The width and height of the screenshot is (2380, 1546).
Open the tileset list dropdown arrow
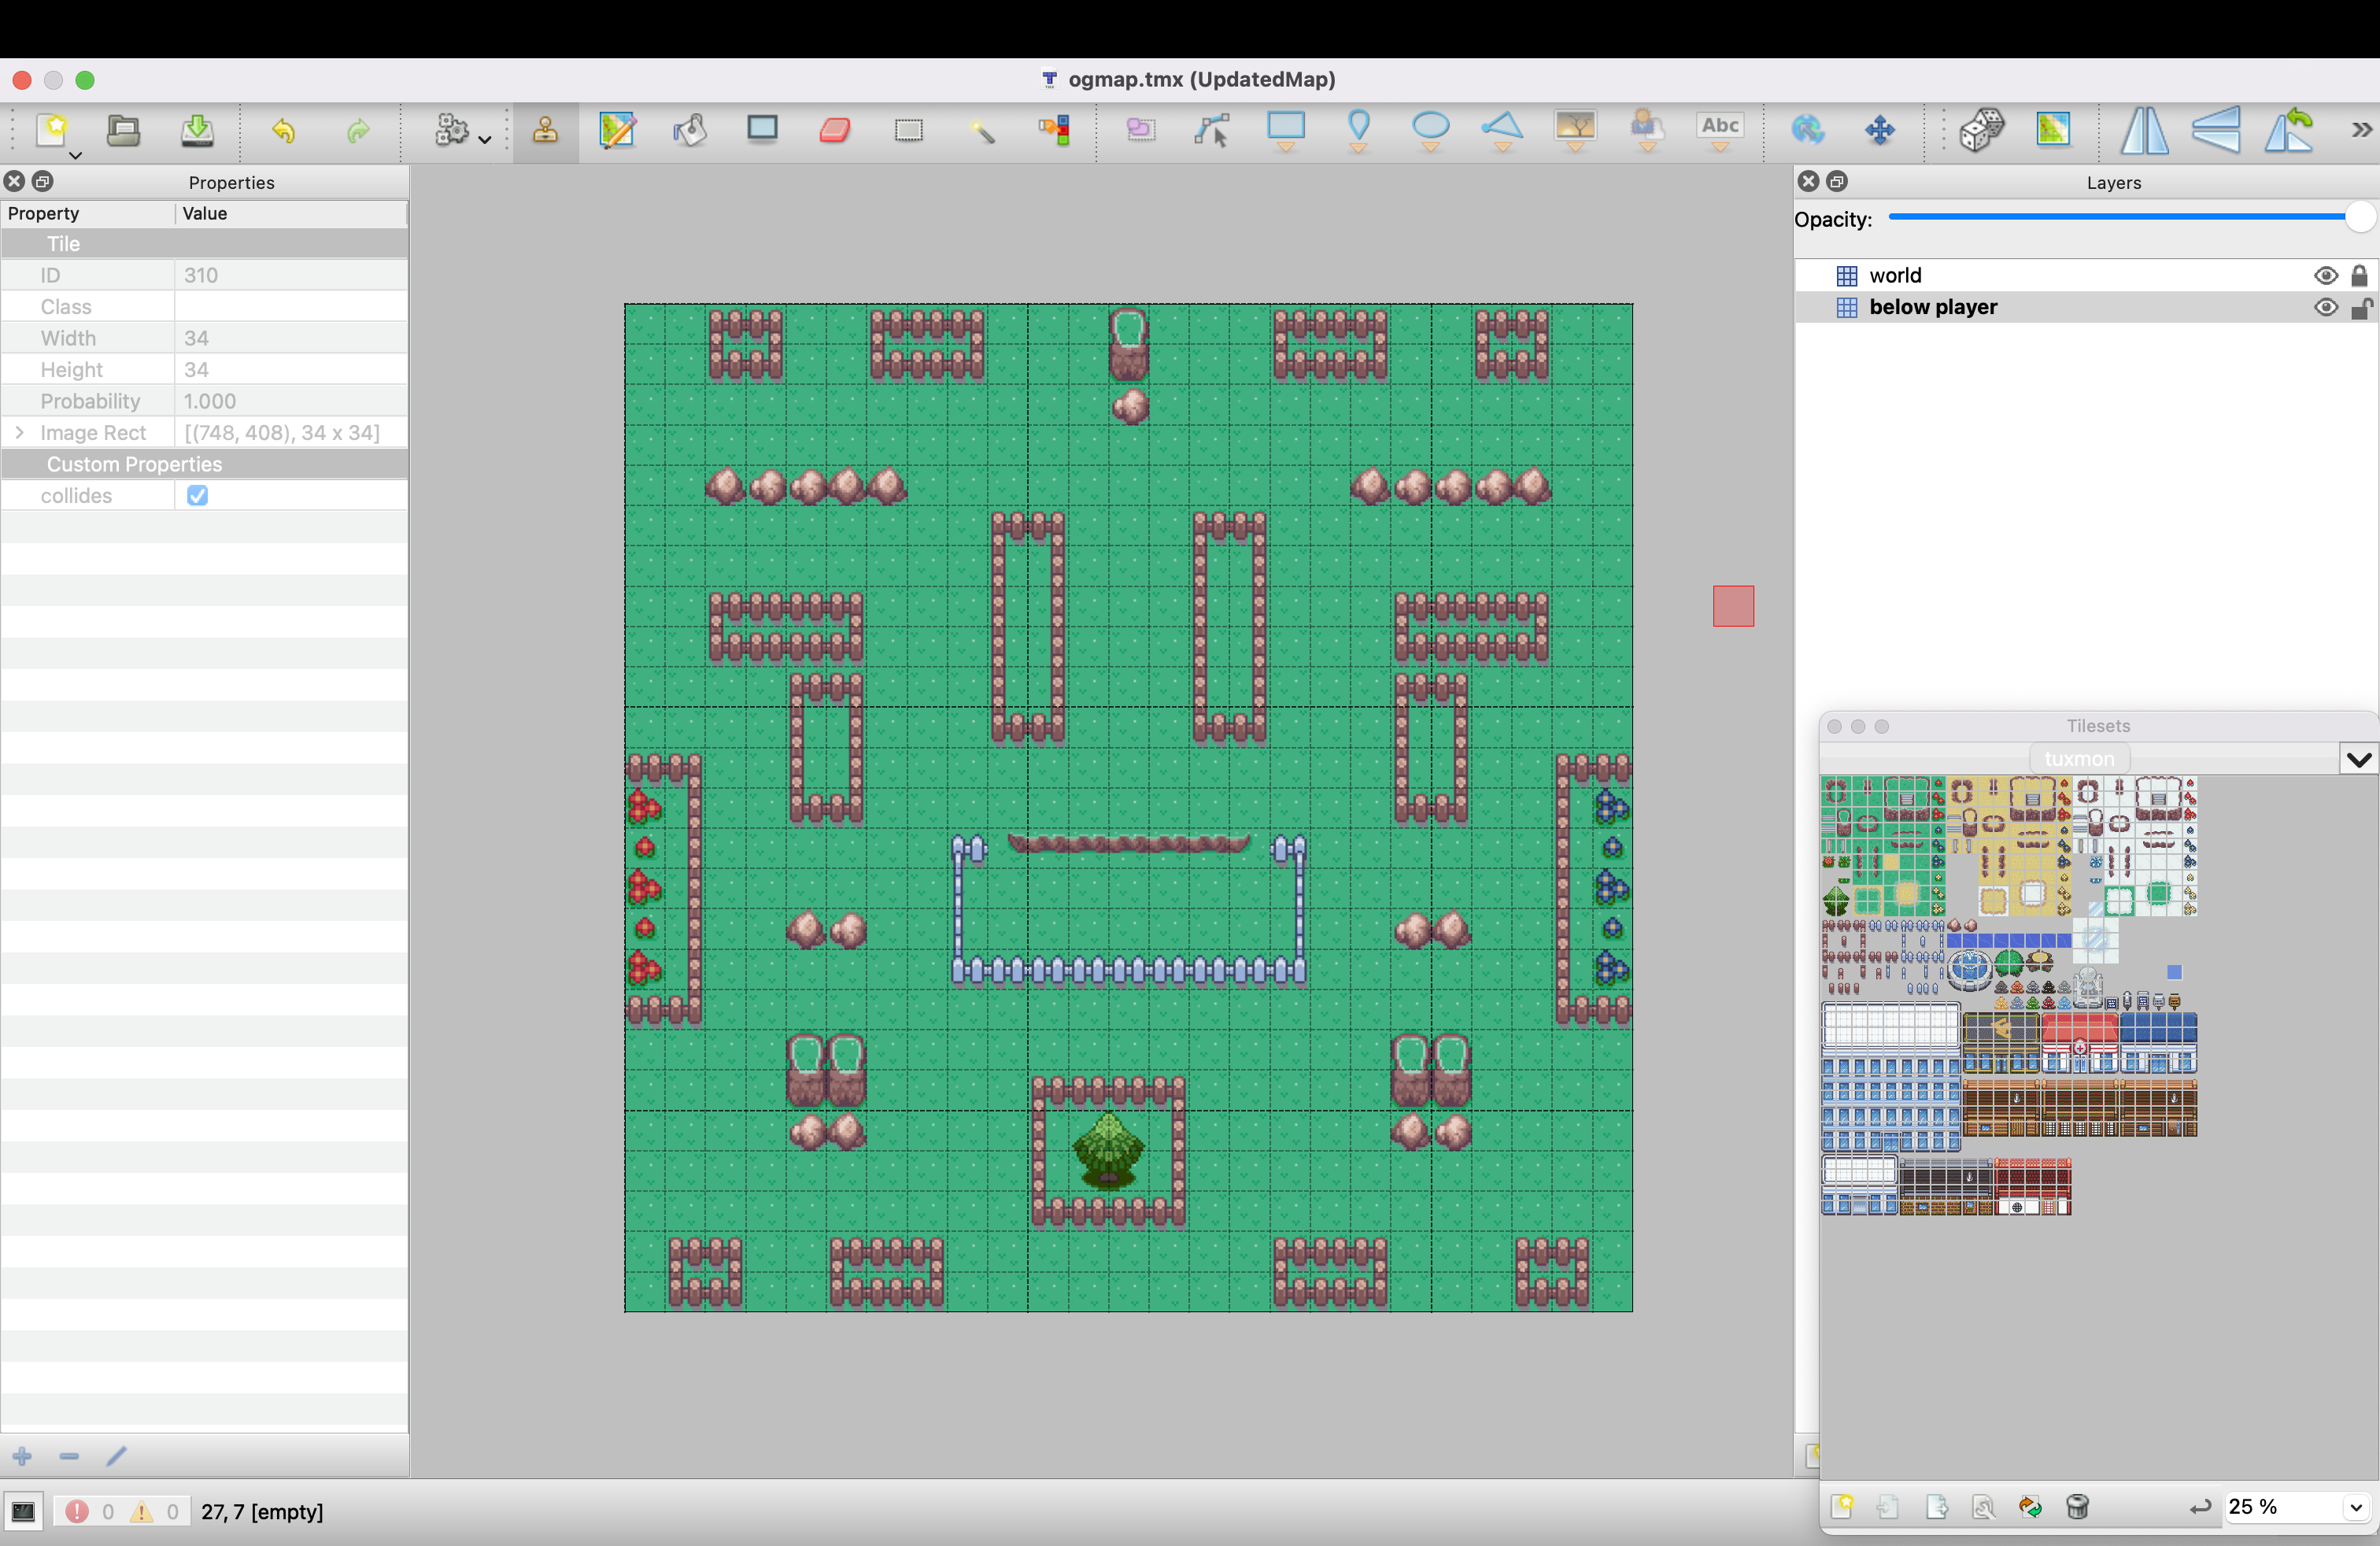pos(2358,759)
